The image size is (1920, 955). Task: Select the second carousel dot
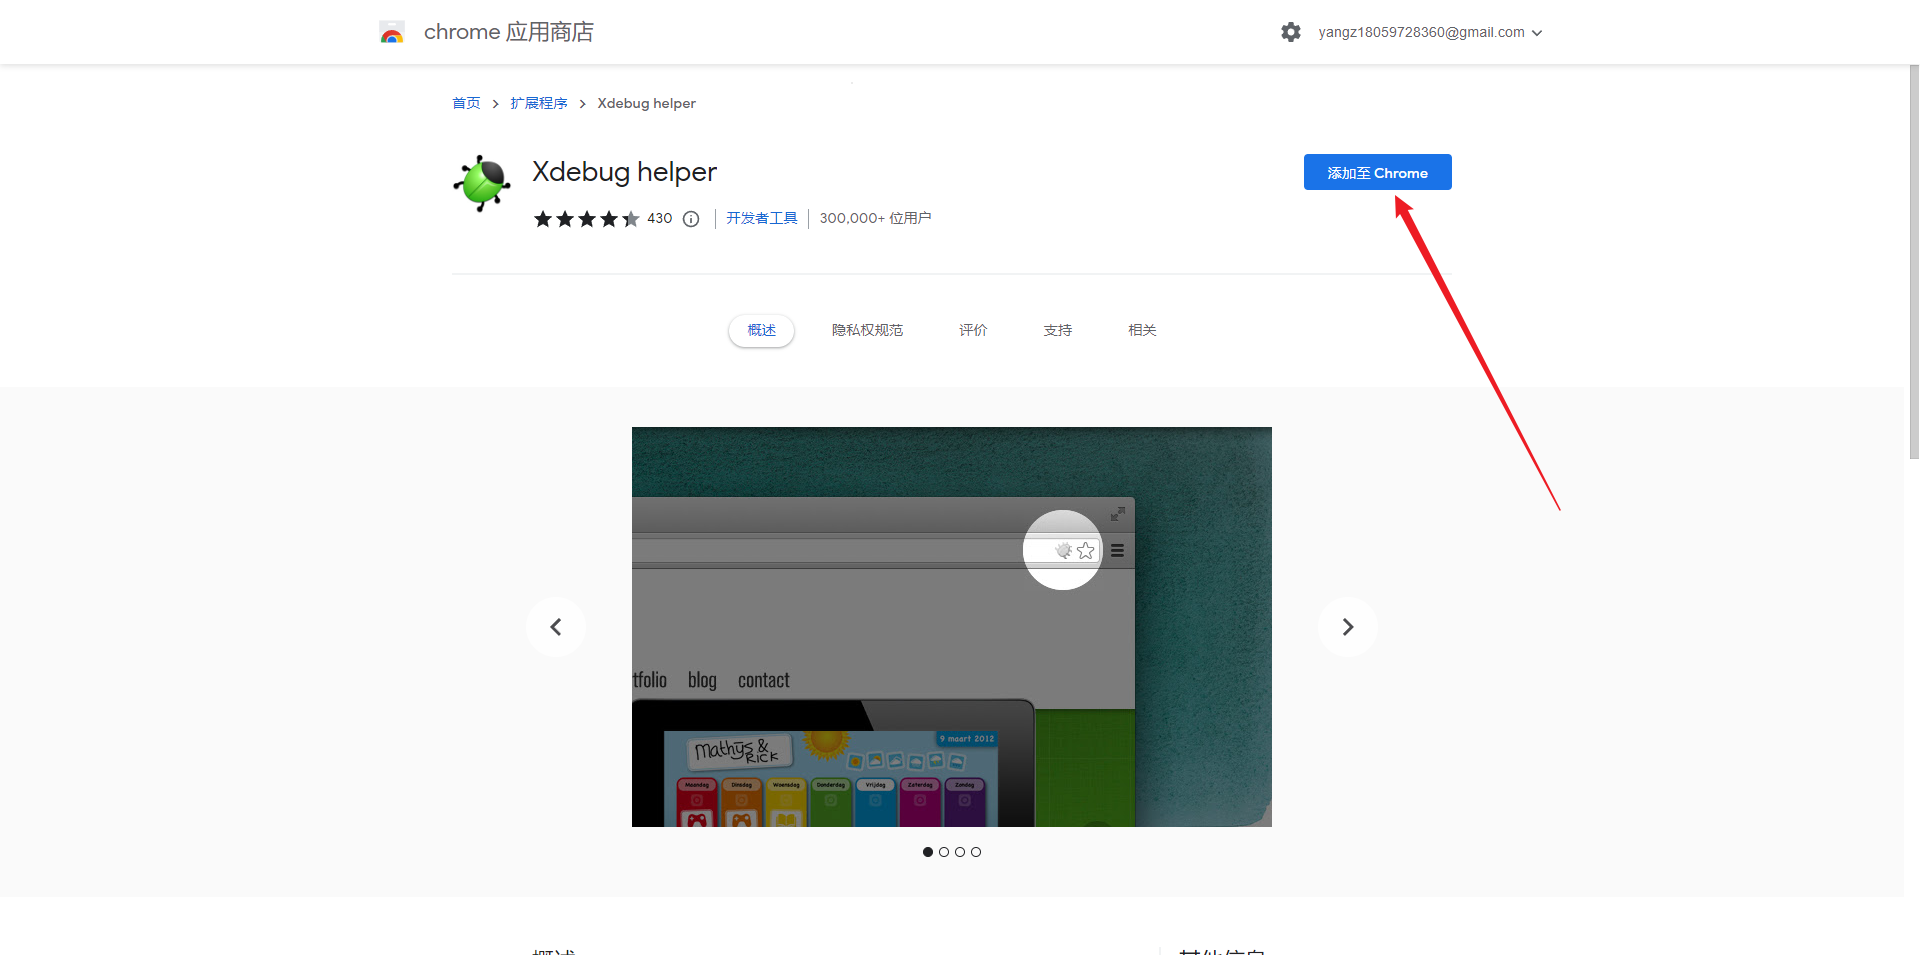[x=944, y=852]
